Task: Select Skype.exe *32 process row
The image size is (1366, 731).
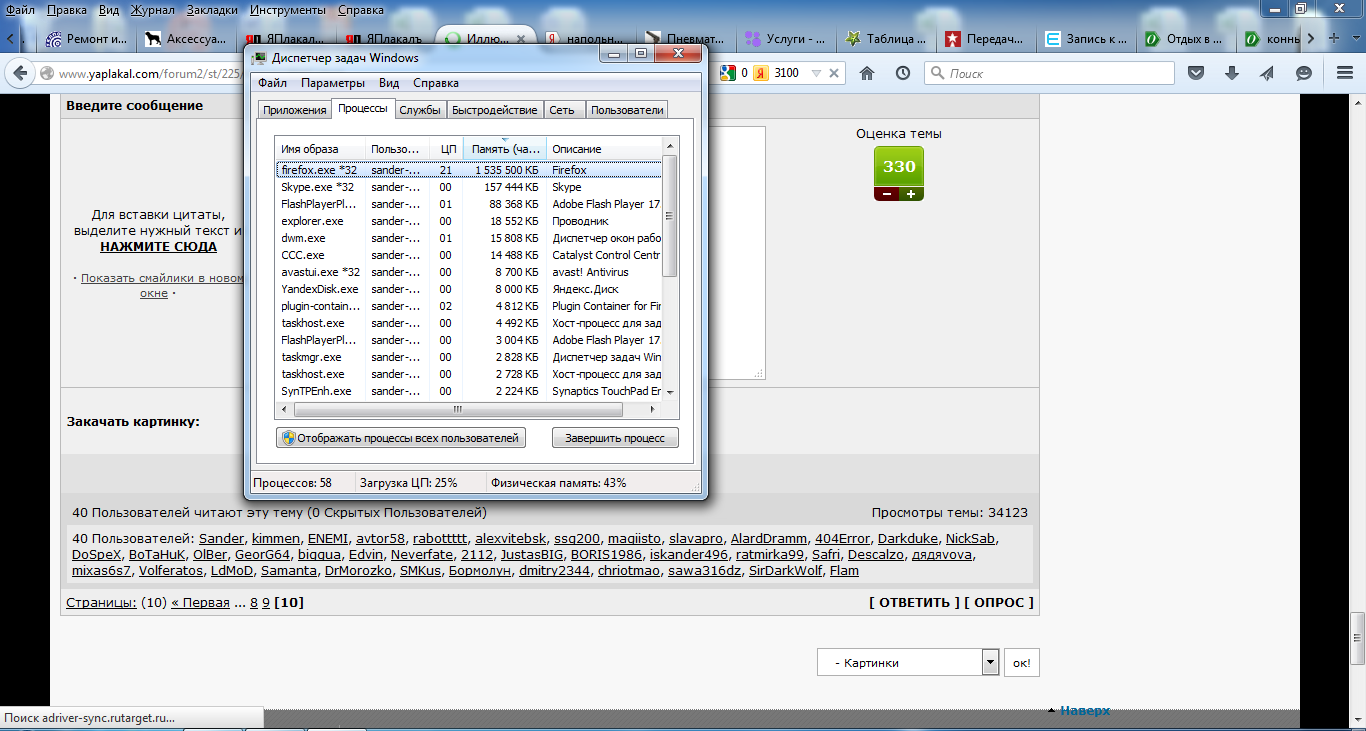Action: 469,187
